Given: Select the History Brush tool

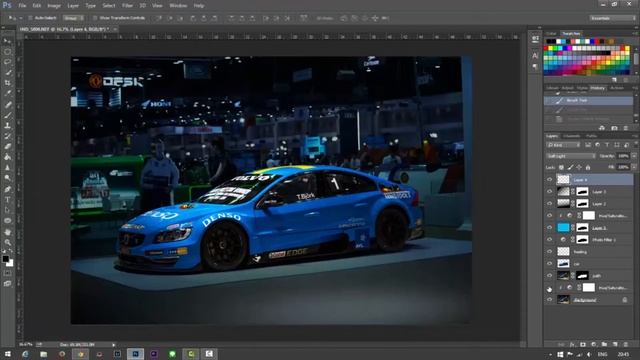Looking at the screenshot, I should 7,136.
